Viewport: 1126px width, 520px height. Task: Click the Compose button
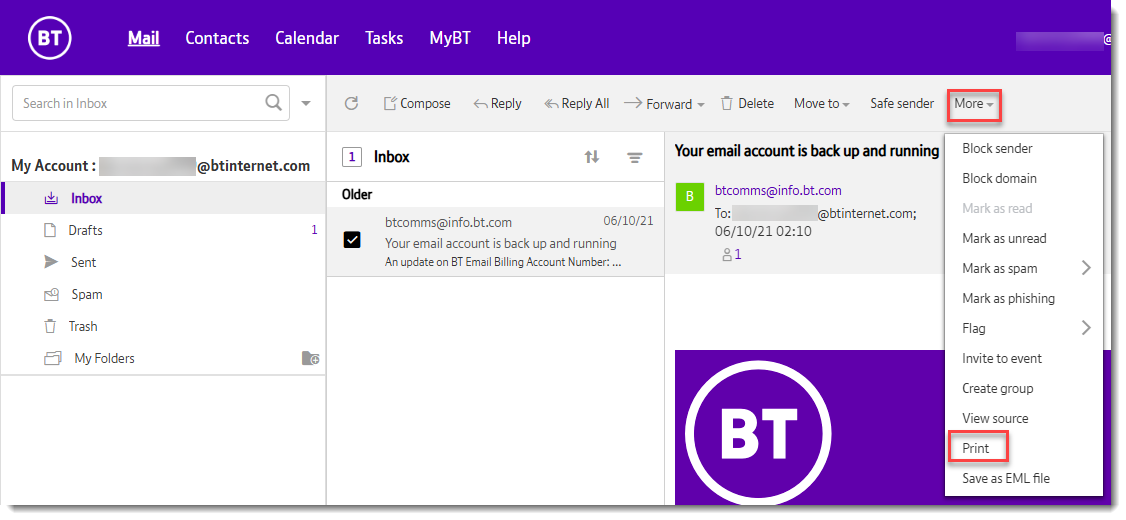pyautogui.click(x=417, y=103)
